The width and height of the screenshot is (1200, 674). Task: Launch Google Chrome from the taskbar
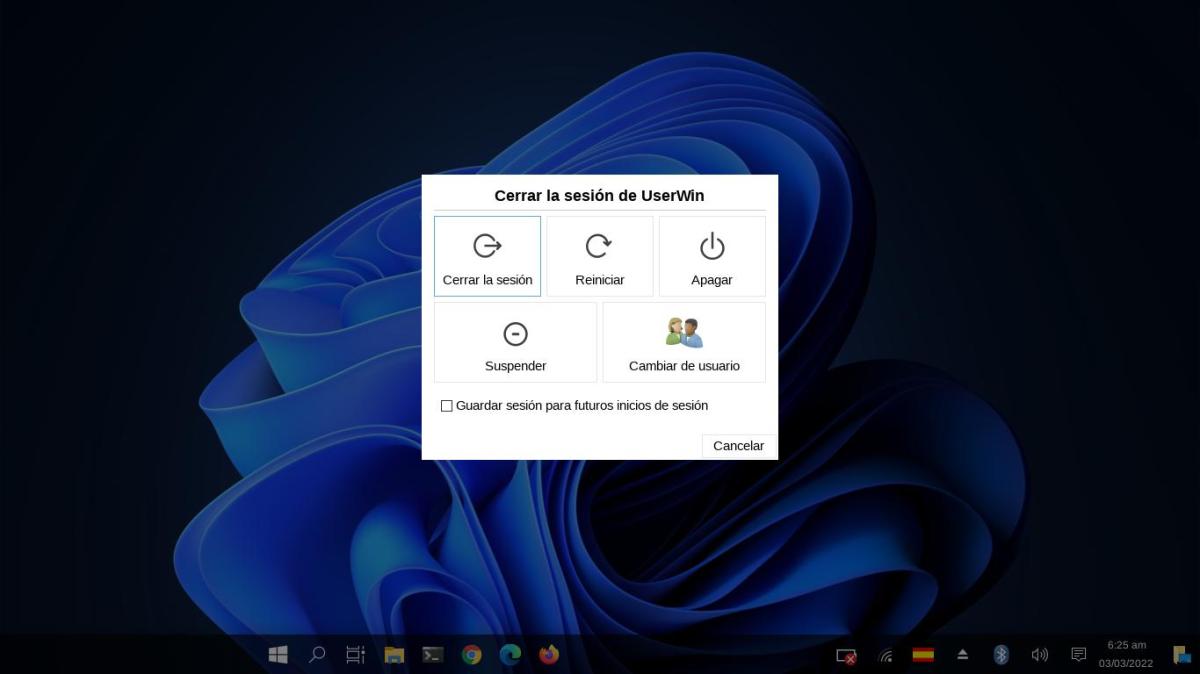[x=472, y=655]
